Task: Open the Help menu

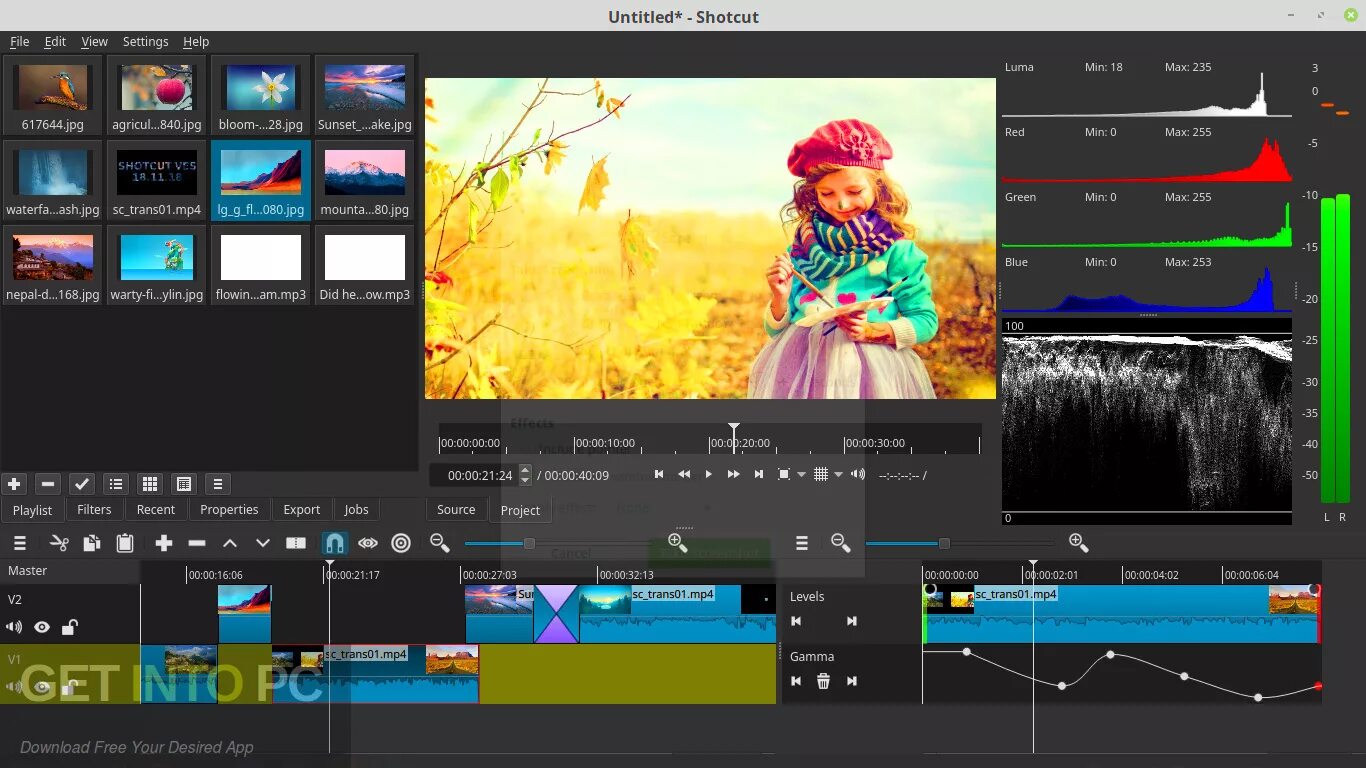Action: 196,41
